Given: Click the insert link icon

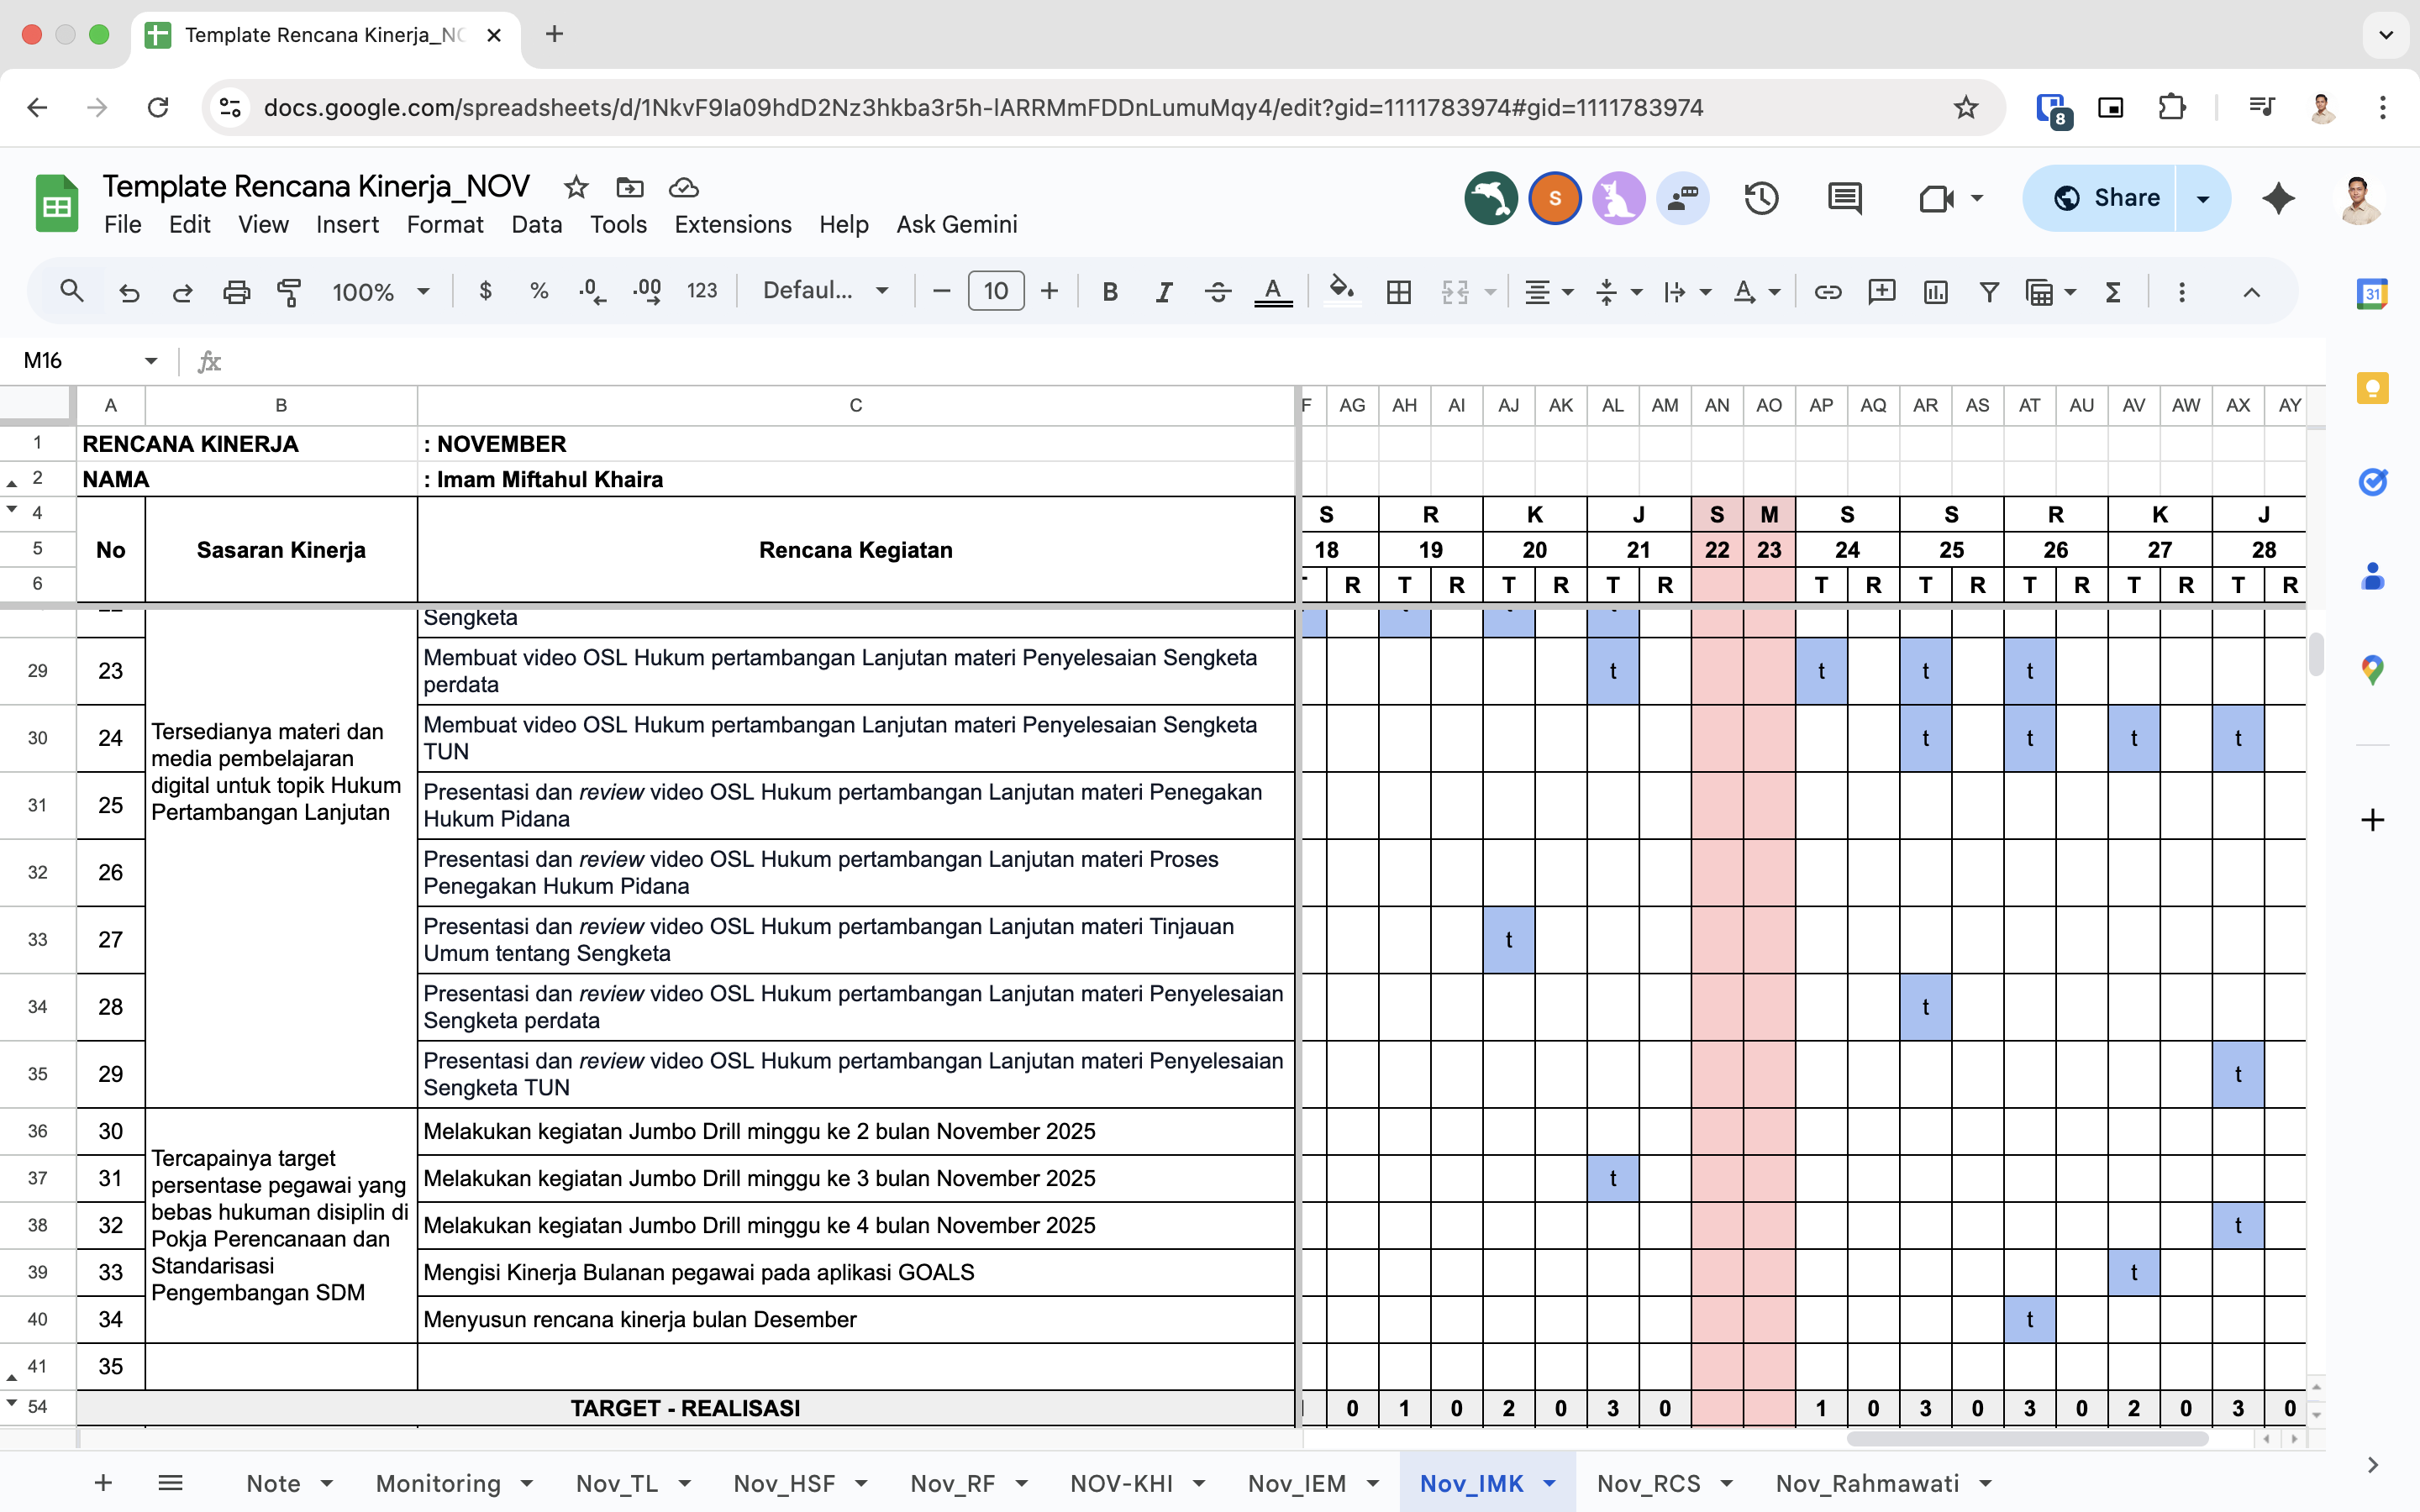Looking at the screenshot, I should click(x=1827, y=292).
